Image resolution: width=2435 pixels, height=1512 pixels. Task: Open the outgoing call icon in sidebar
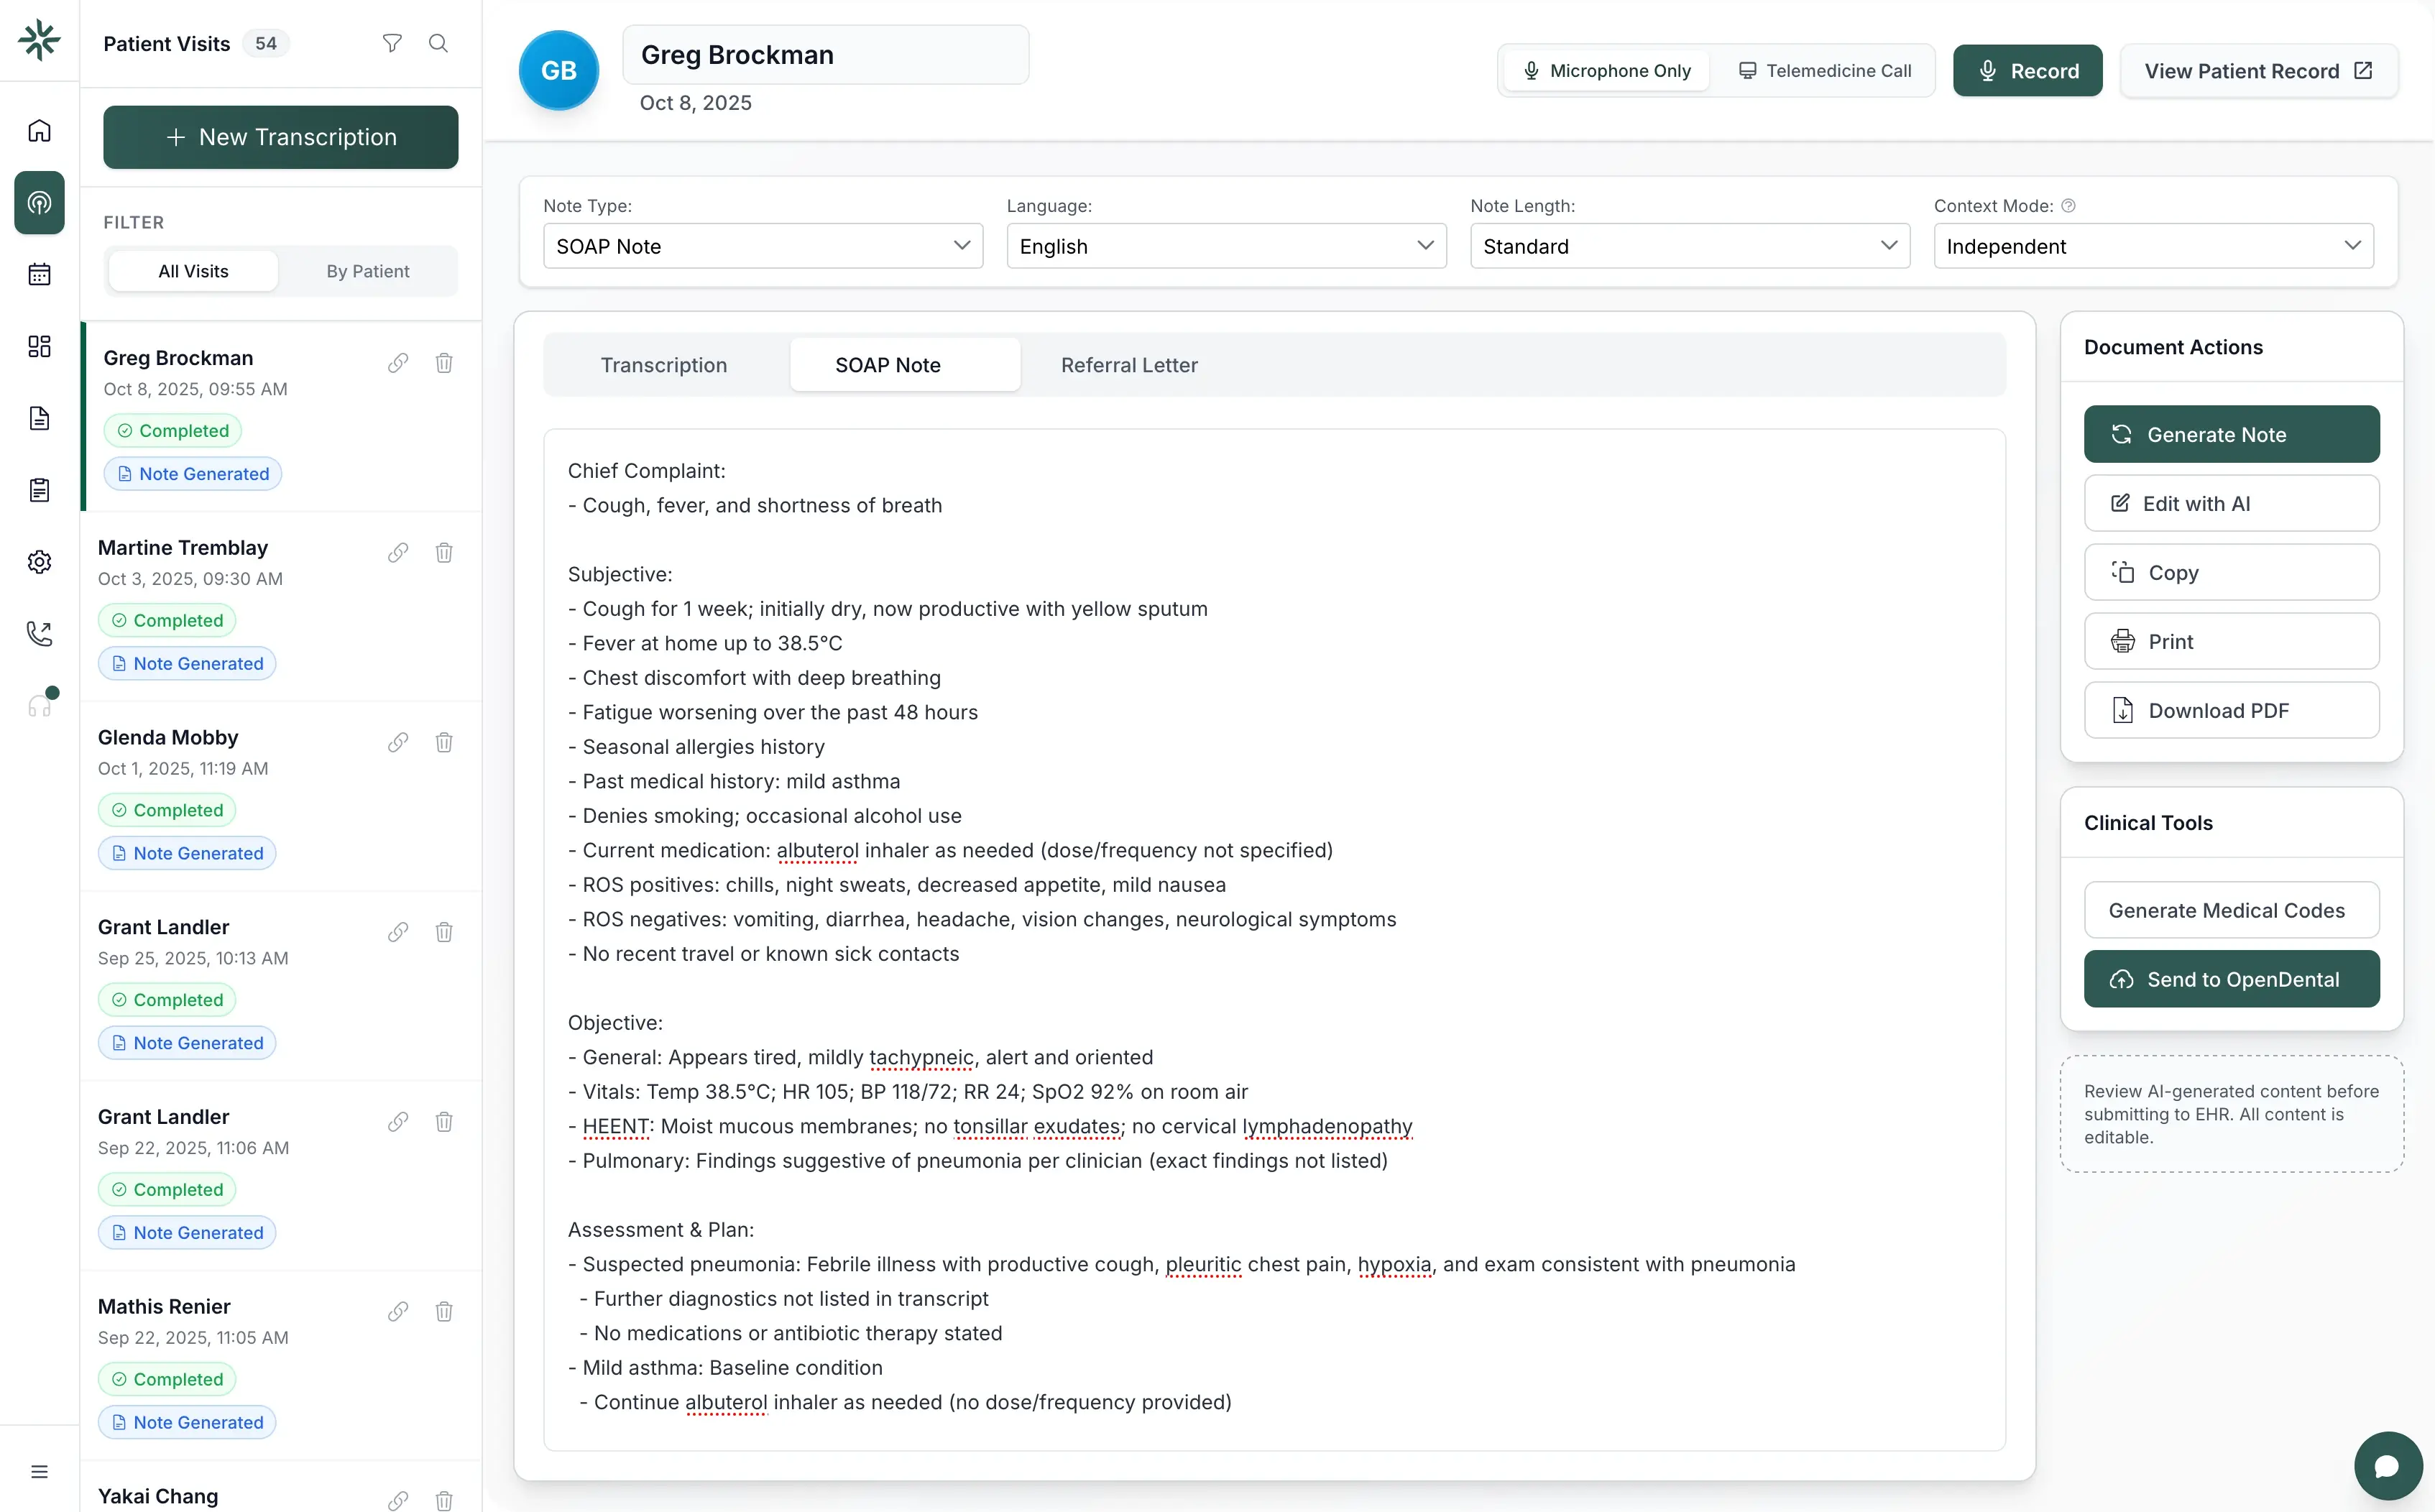[x=39, y=633]
